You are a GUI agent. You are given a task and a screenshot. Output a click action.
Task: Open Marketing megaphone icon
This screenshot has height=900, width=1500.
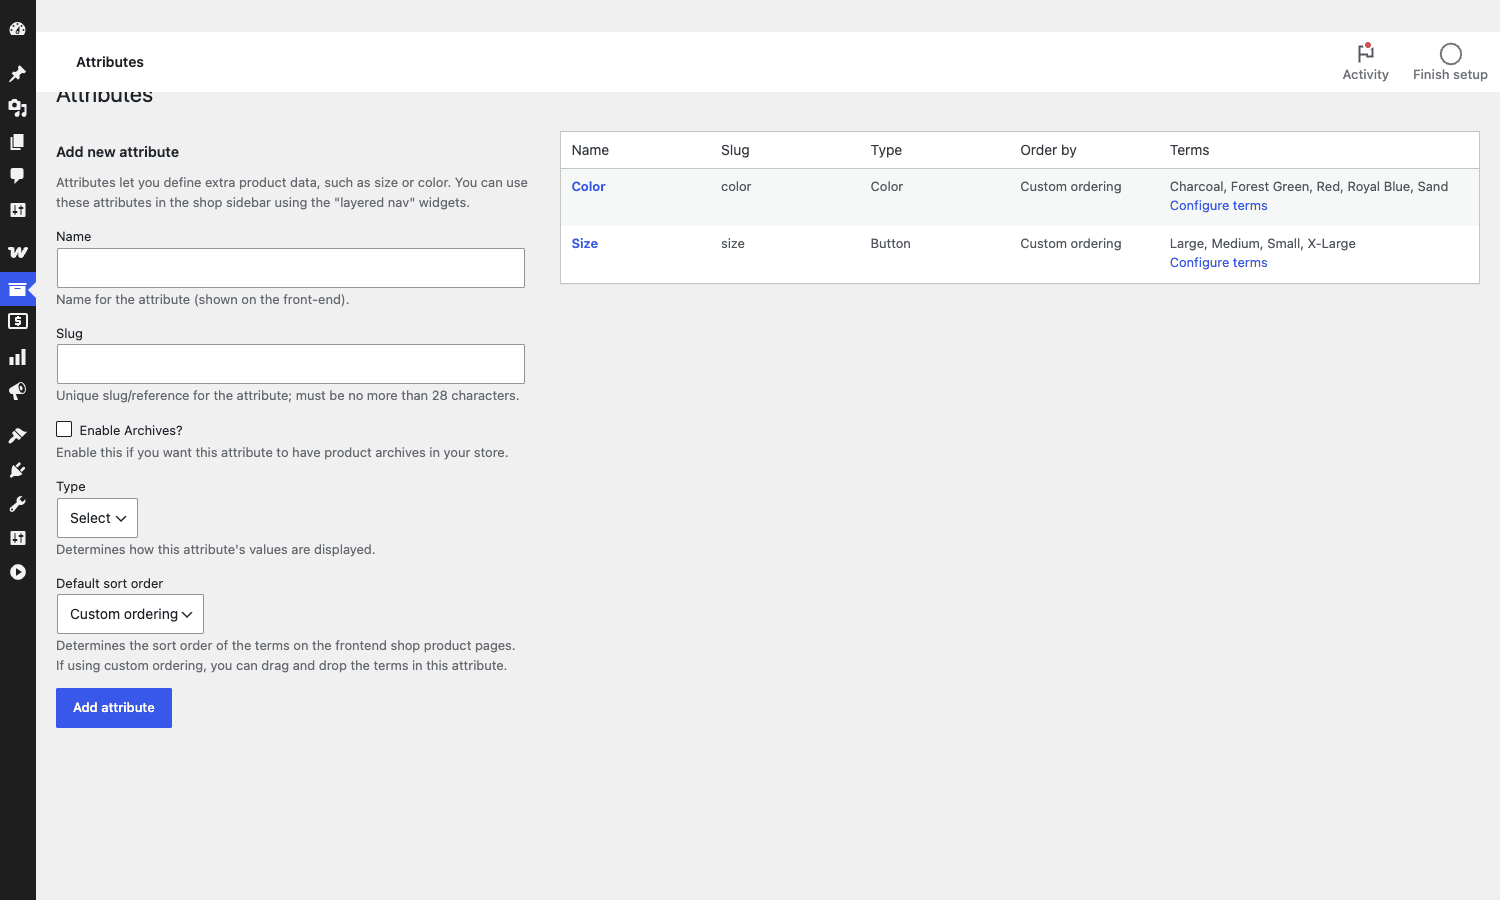(17, 391)
